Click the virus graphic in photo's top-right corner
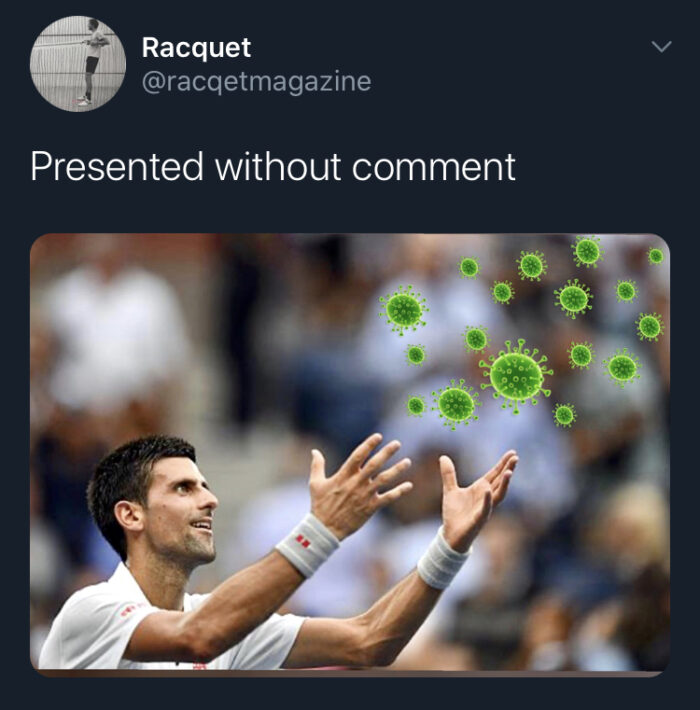Screen dimensions: 700x710 point(656,256)
